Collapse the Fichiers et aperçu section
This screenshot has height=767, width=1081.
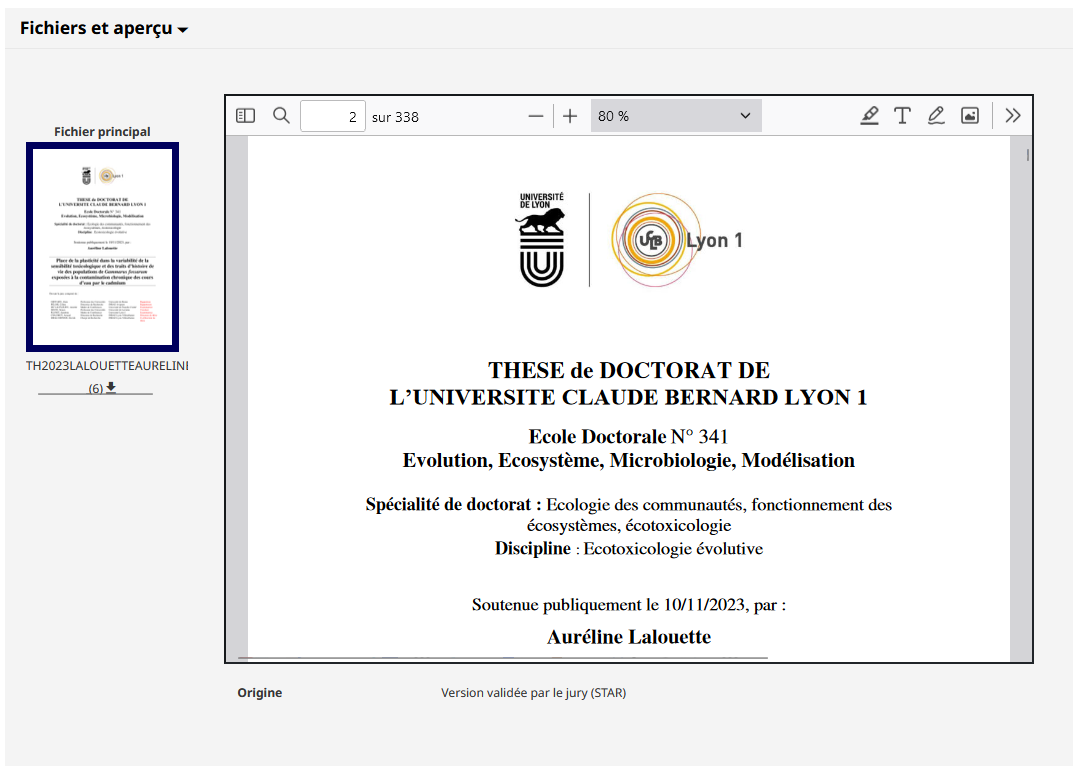tap(103, 28)
